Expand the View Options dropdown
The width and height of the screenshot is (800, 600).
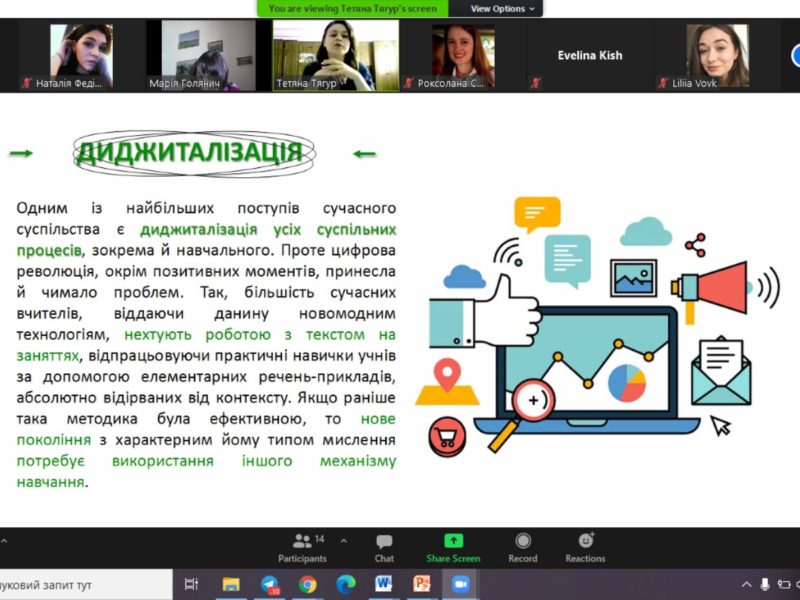point(503,9)
